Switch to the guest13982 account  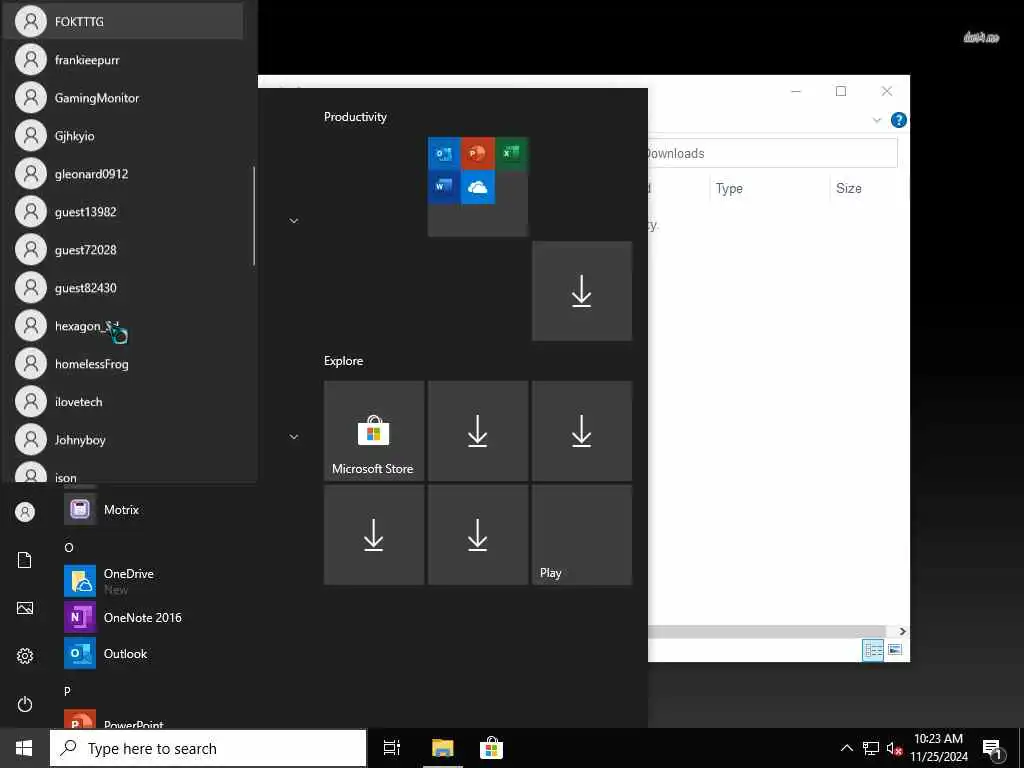pos(123,212)
